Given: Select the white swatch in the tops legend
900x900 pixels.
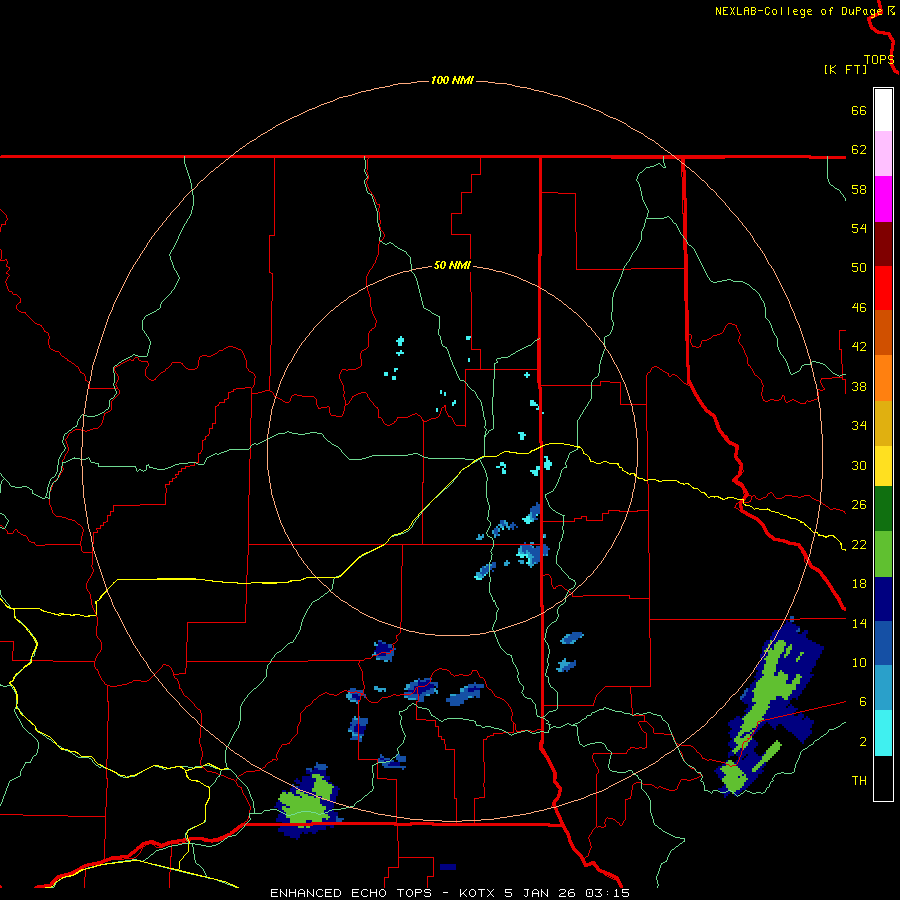Looking at the screenshot, I should tap(883, 110).
